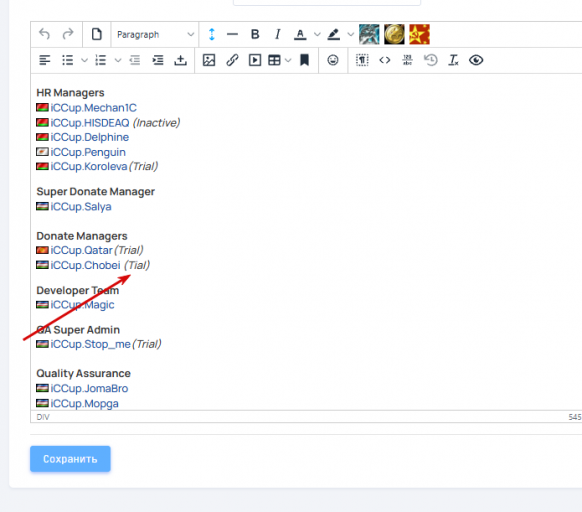
Task: Open the highlight color dropdown arrow
Action: [x=350, y=35]
